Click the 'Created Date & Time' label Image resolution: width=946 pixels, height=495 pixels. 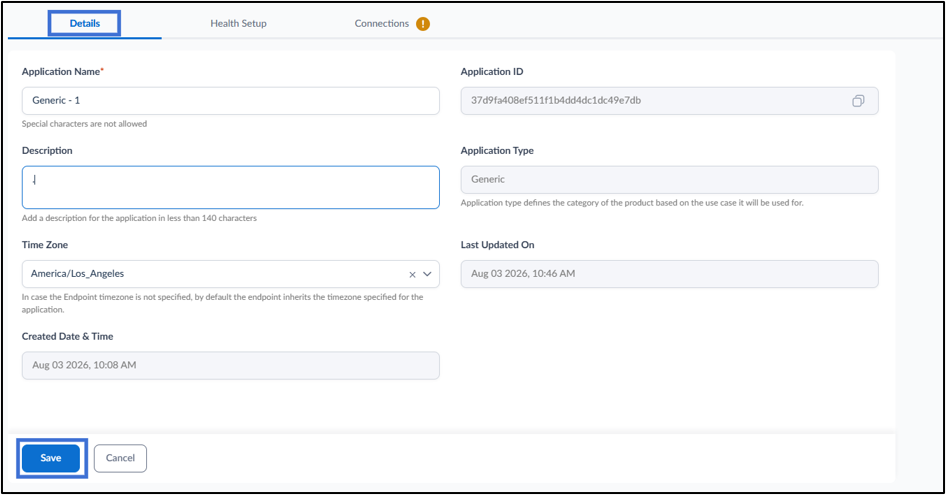tap(68, 336)
